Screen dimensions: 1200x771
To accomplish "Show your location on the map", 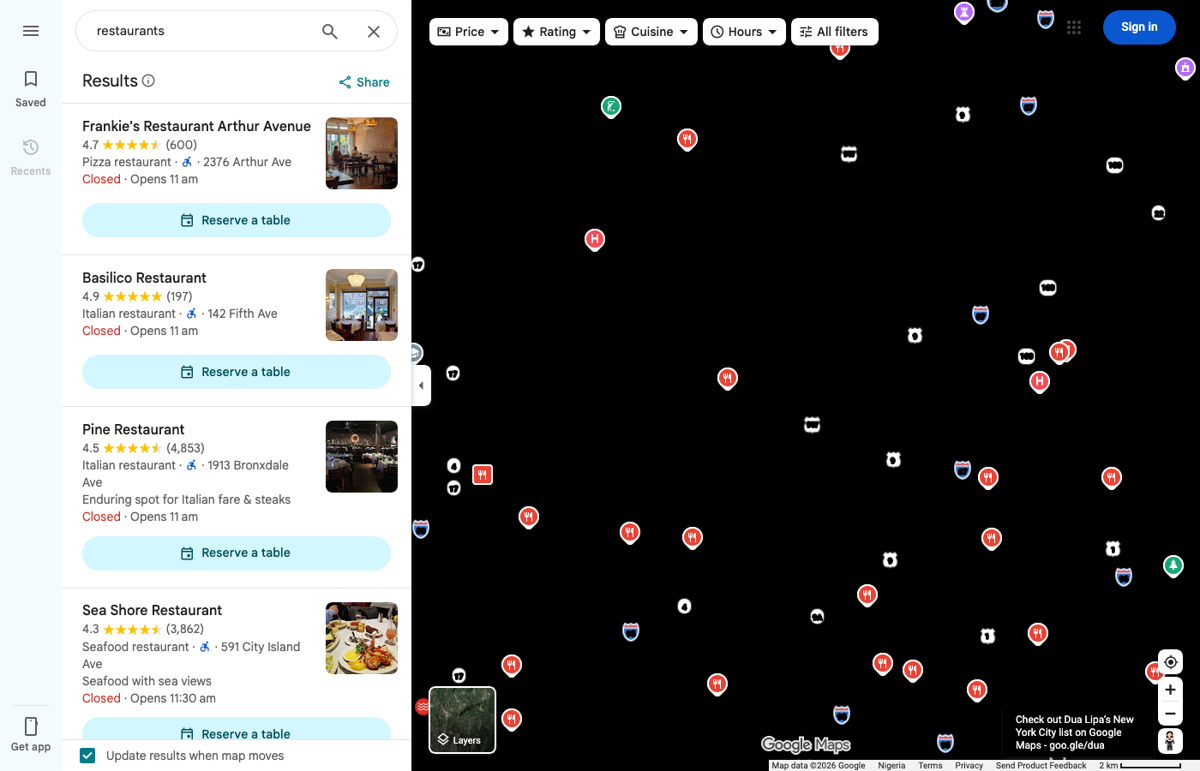I will coord(1170,662).
